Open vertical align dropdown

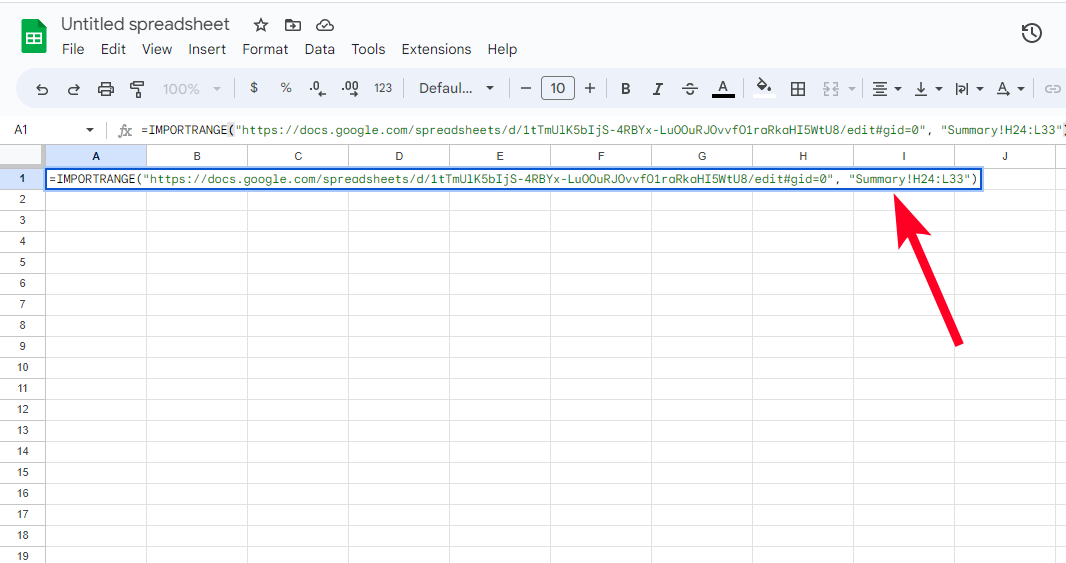(929, 89)
